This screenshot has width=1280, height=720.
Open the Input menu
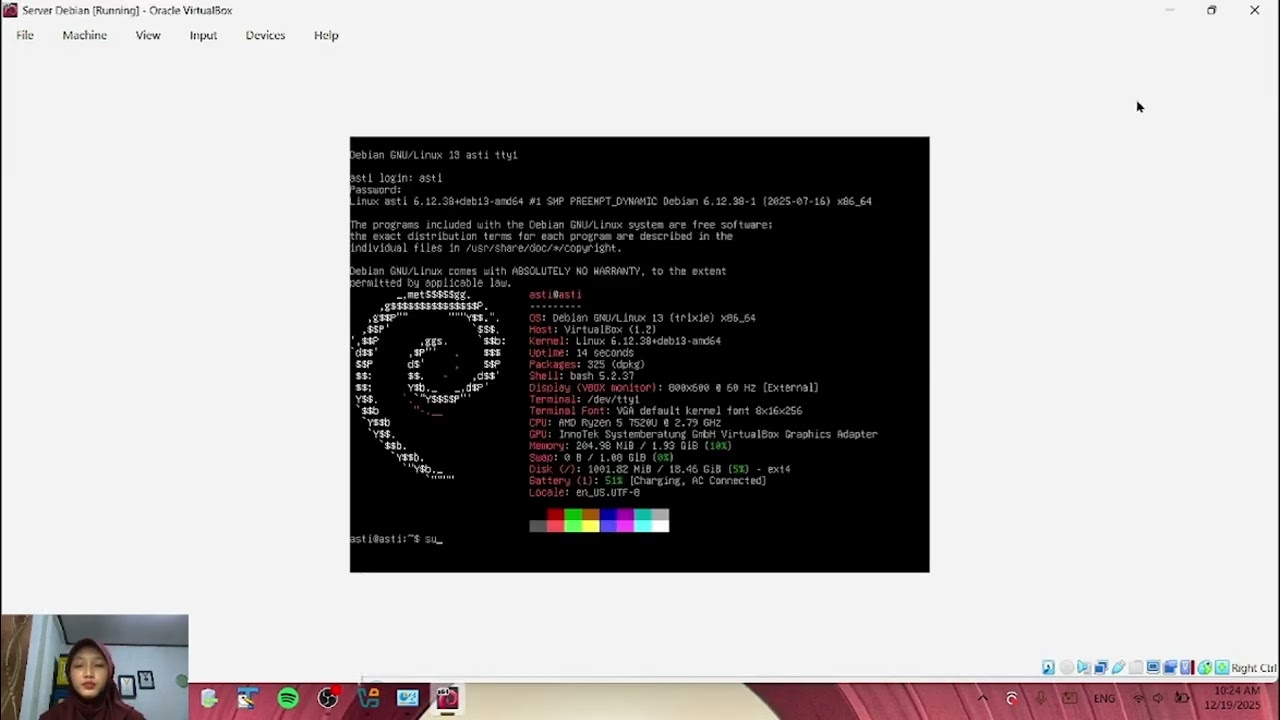[203, 35]
